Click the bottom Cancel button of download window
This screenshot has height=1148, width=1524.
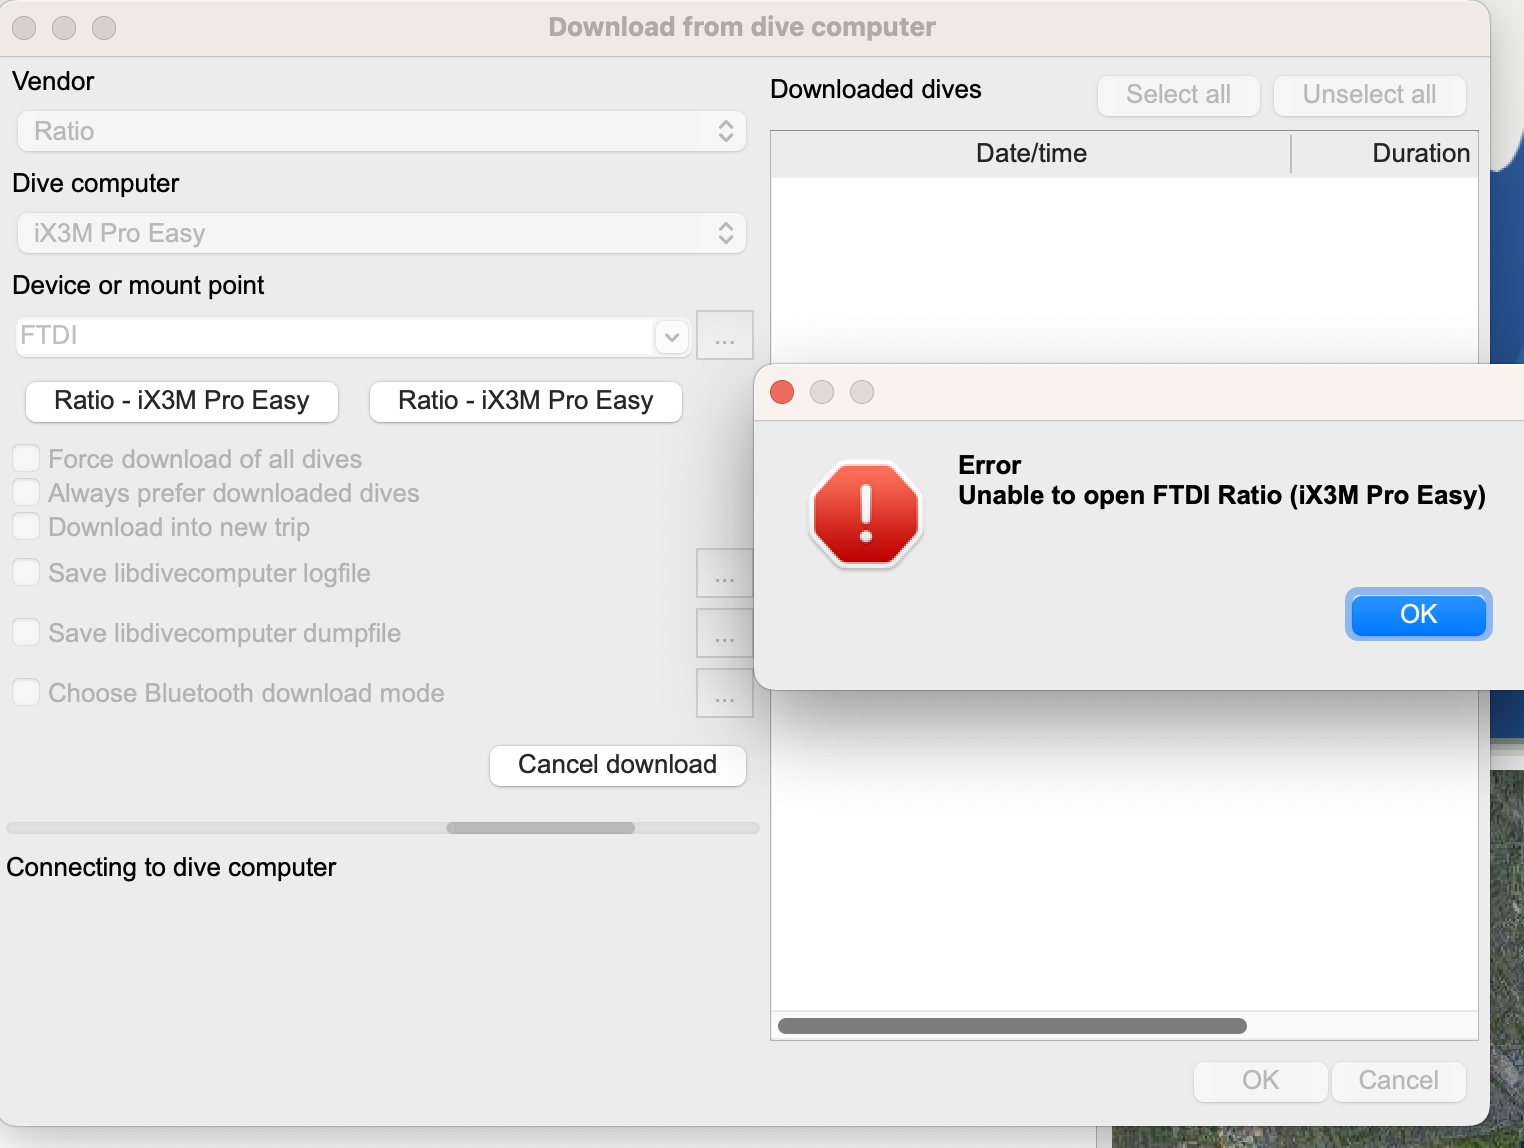tap(1398, 1081)
